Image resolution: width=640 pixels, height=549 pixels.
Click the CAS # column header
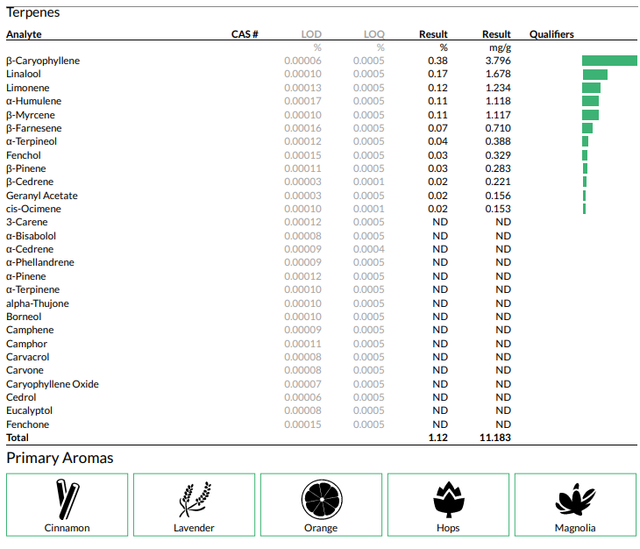coord(244,34)
